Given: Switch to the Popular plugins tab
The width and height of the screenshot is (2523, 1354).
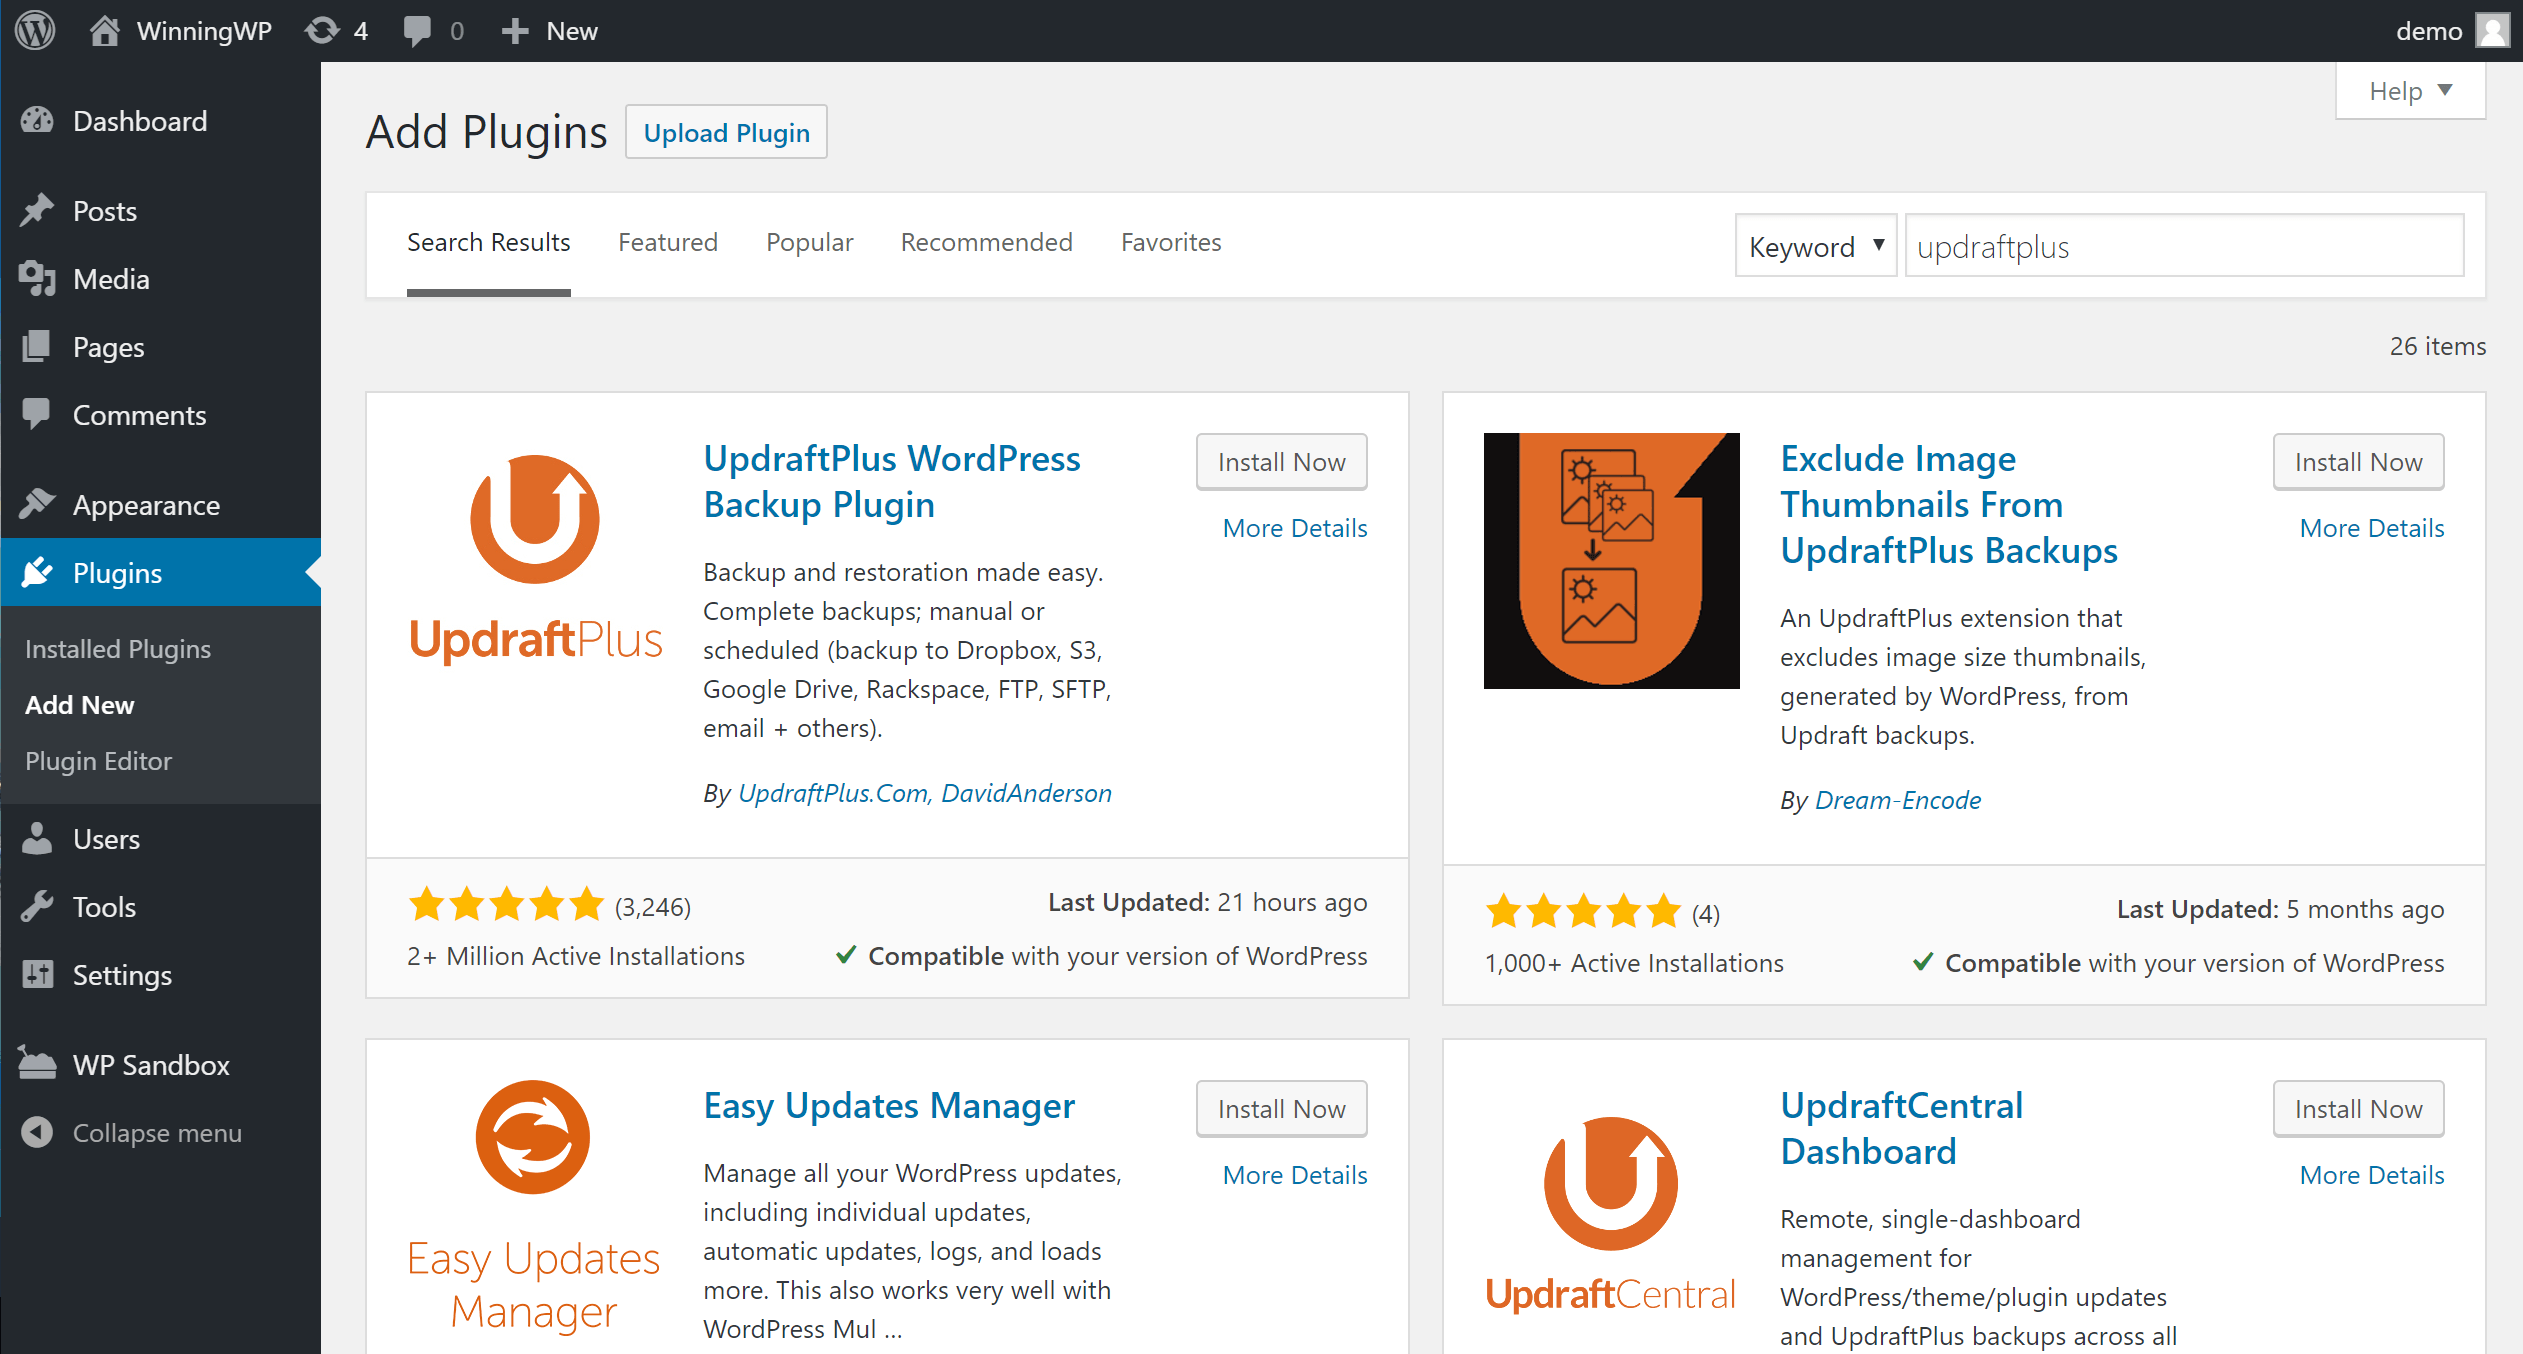Looking at the screenshot, I should (x=809, y=240).
